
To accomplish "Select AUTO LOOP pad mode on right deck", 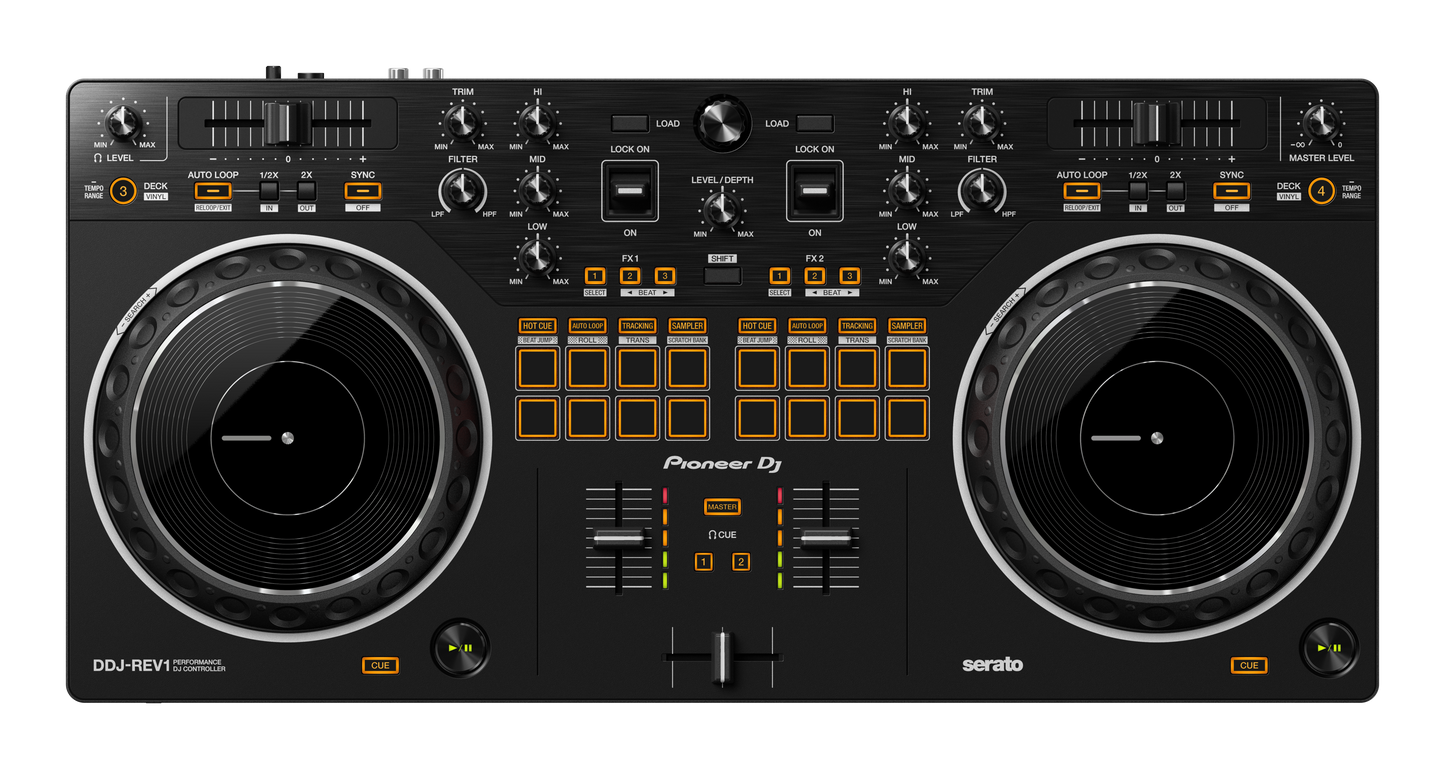I will (807, 325).
